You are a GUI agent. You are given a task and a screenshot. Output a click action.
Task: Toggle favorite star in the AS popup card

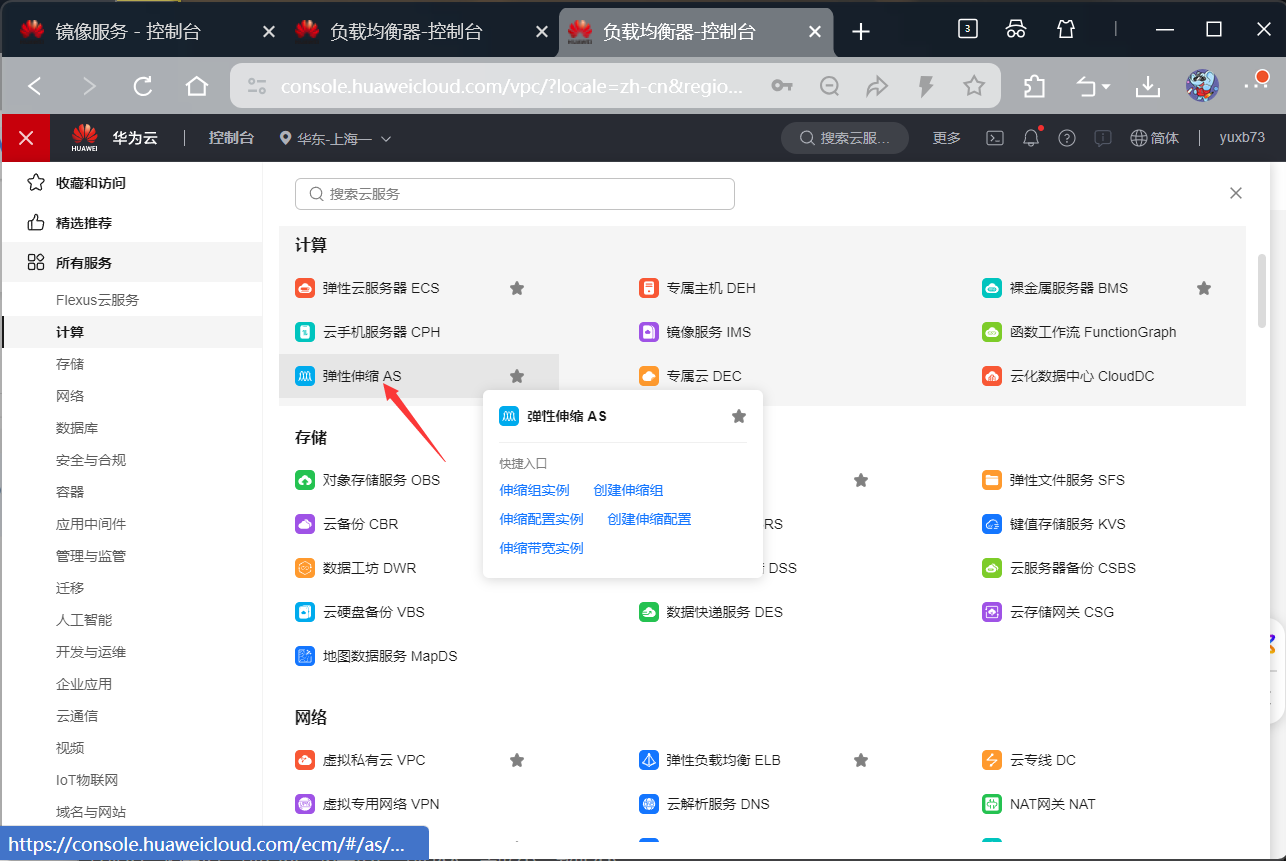pos(739,416)
